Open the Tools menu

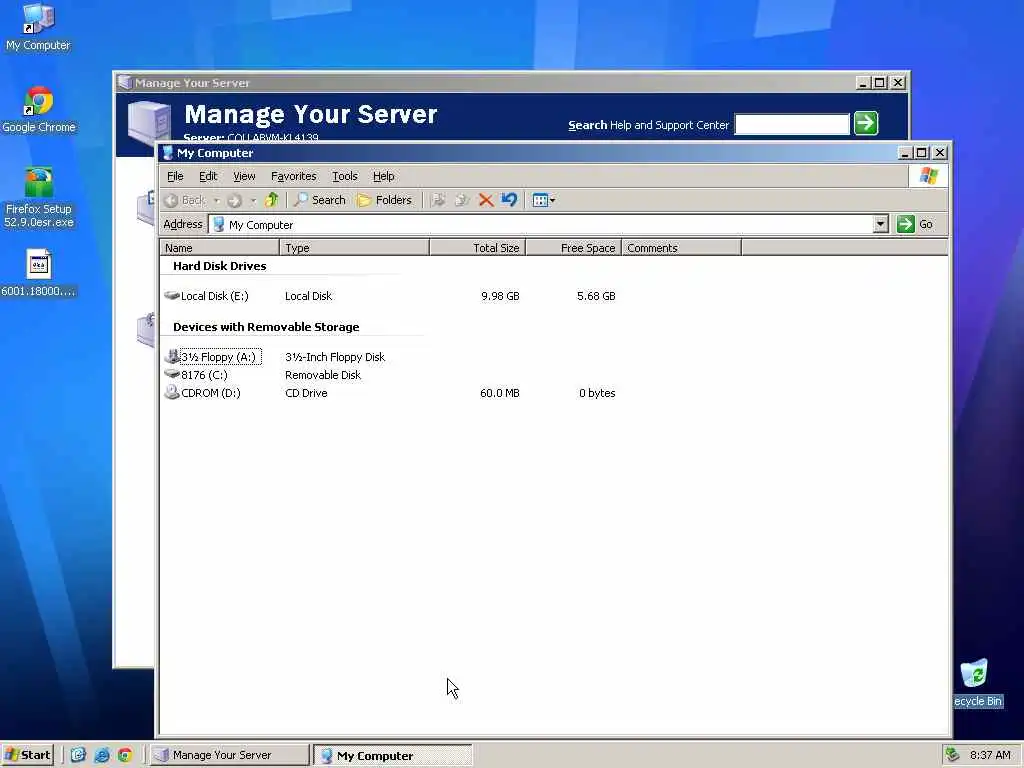point(344,176)
